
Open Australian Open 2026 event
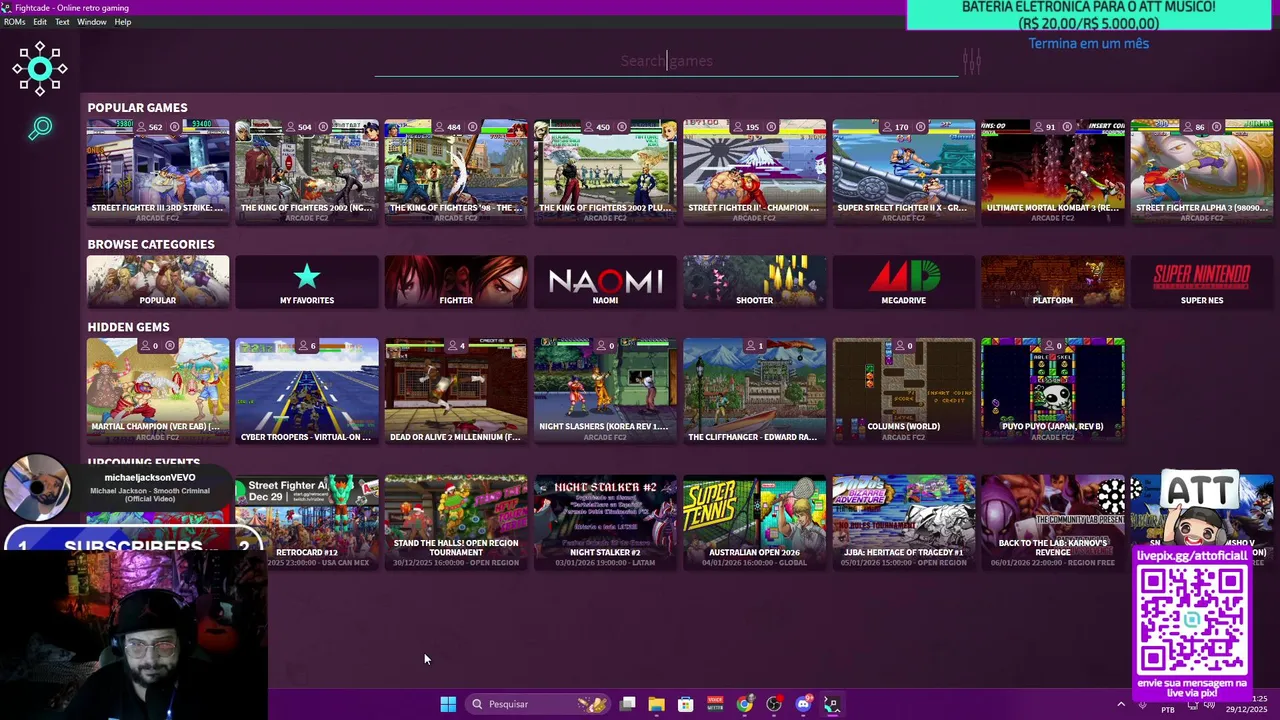[754, 522]
